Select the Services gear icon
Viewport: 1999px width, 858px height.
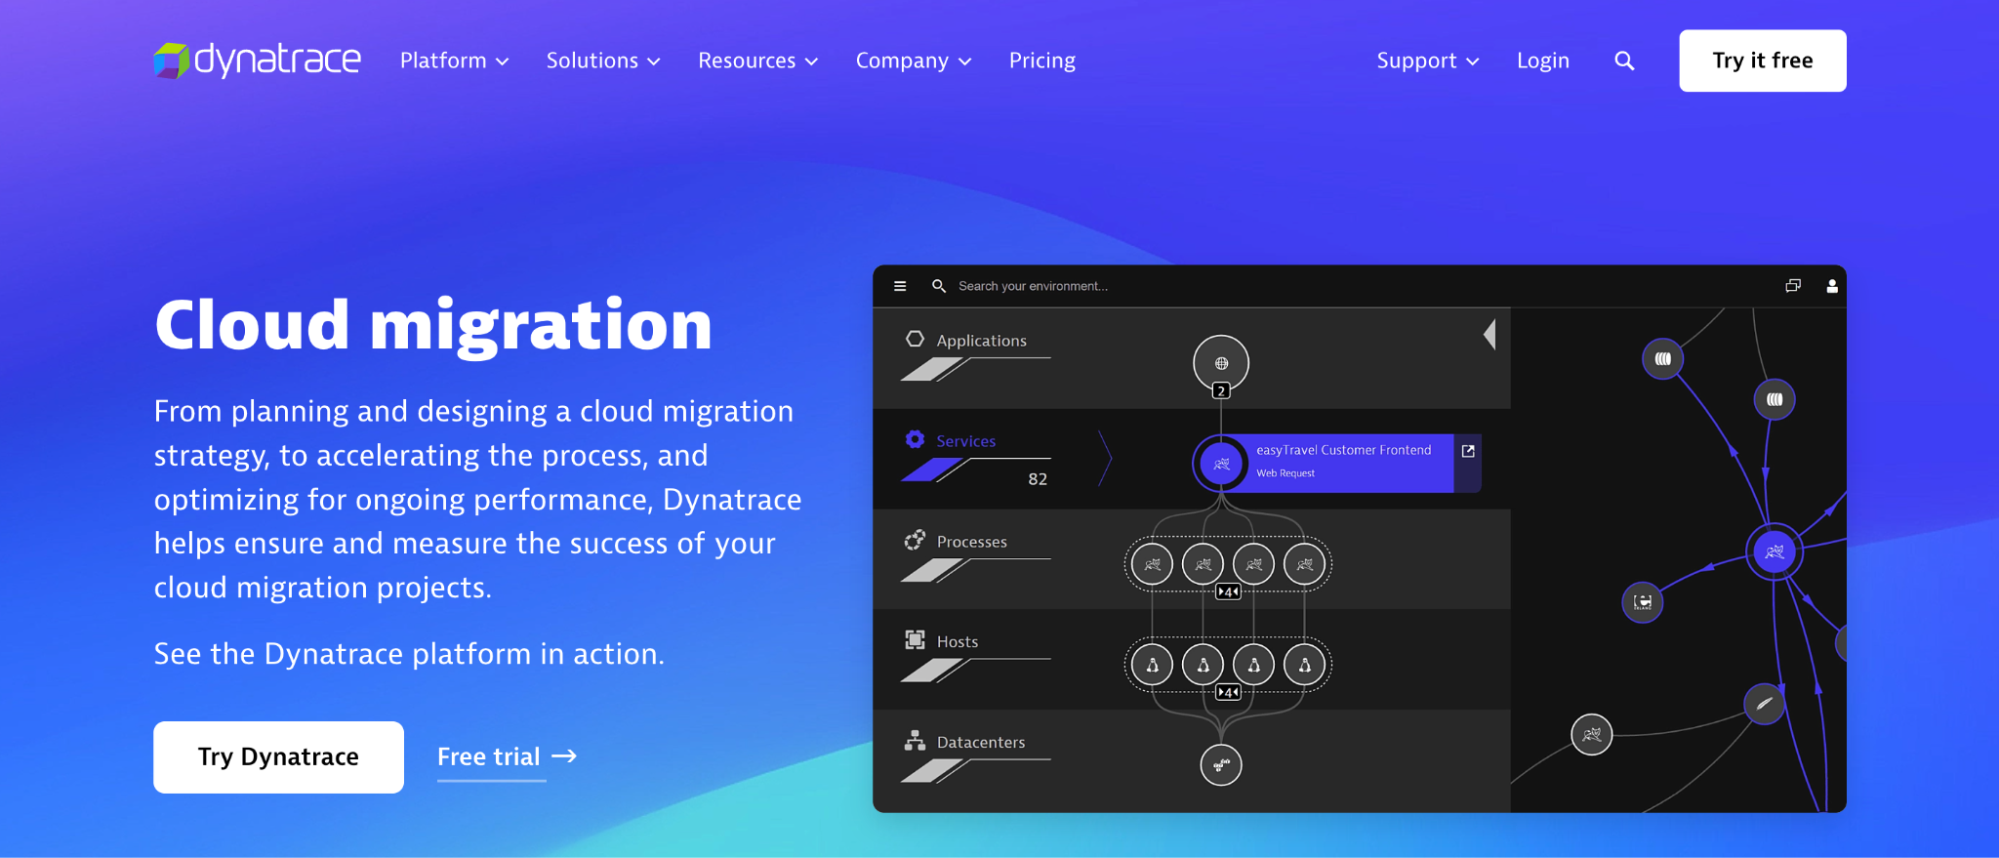pos(914,440)
